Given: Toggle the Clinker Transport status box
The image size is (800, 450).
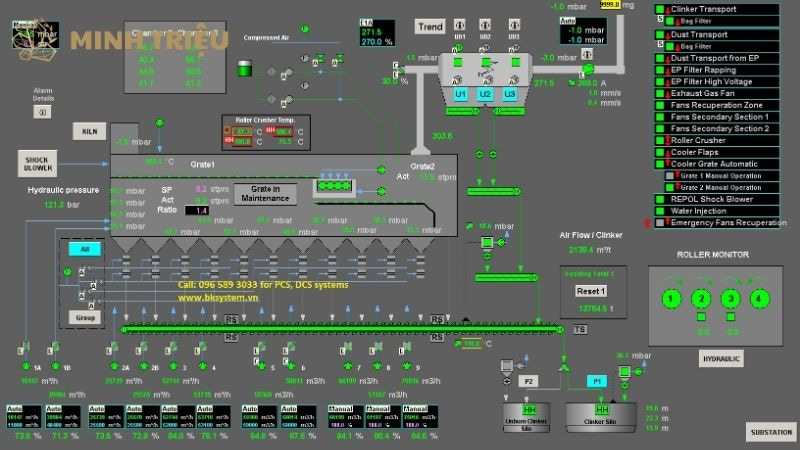Looking at the screenshot, I should (x=660, y=9).
